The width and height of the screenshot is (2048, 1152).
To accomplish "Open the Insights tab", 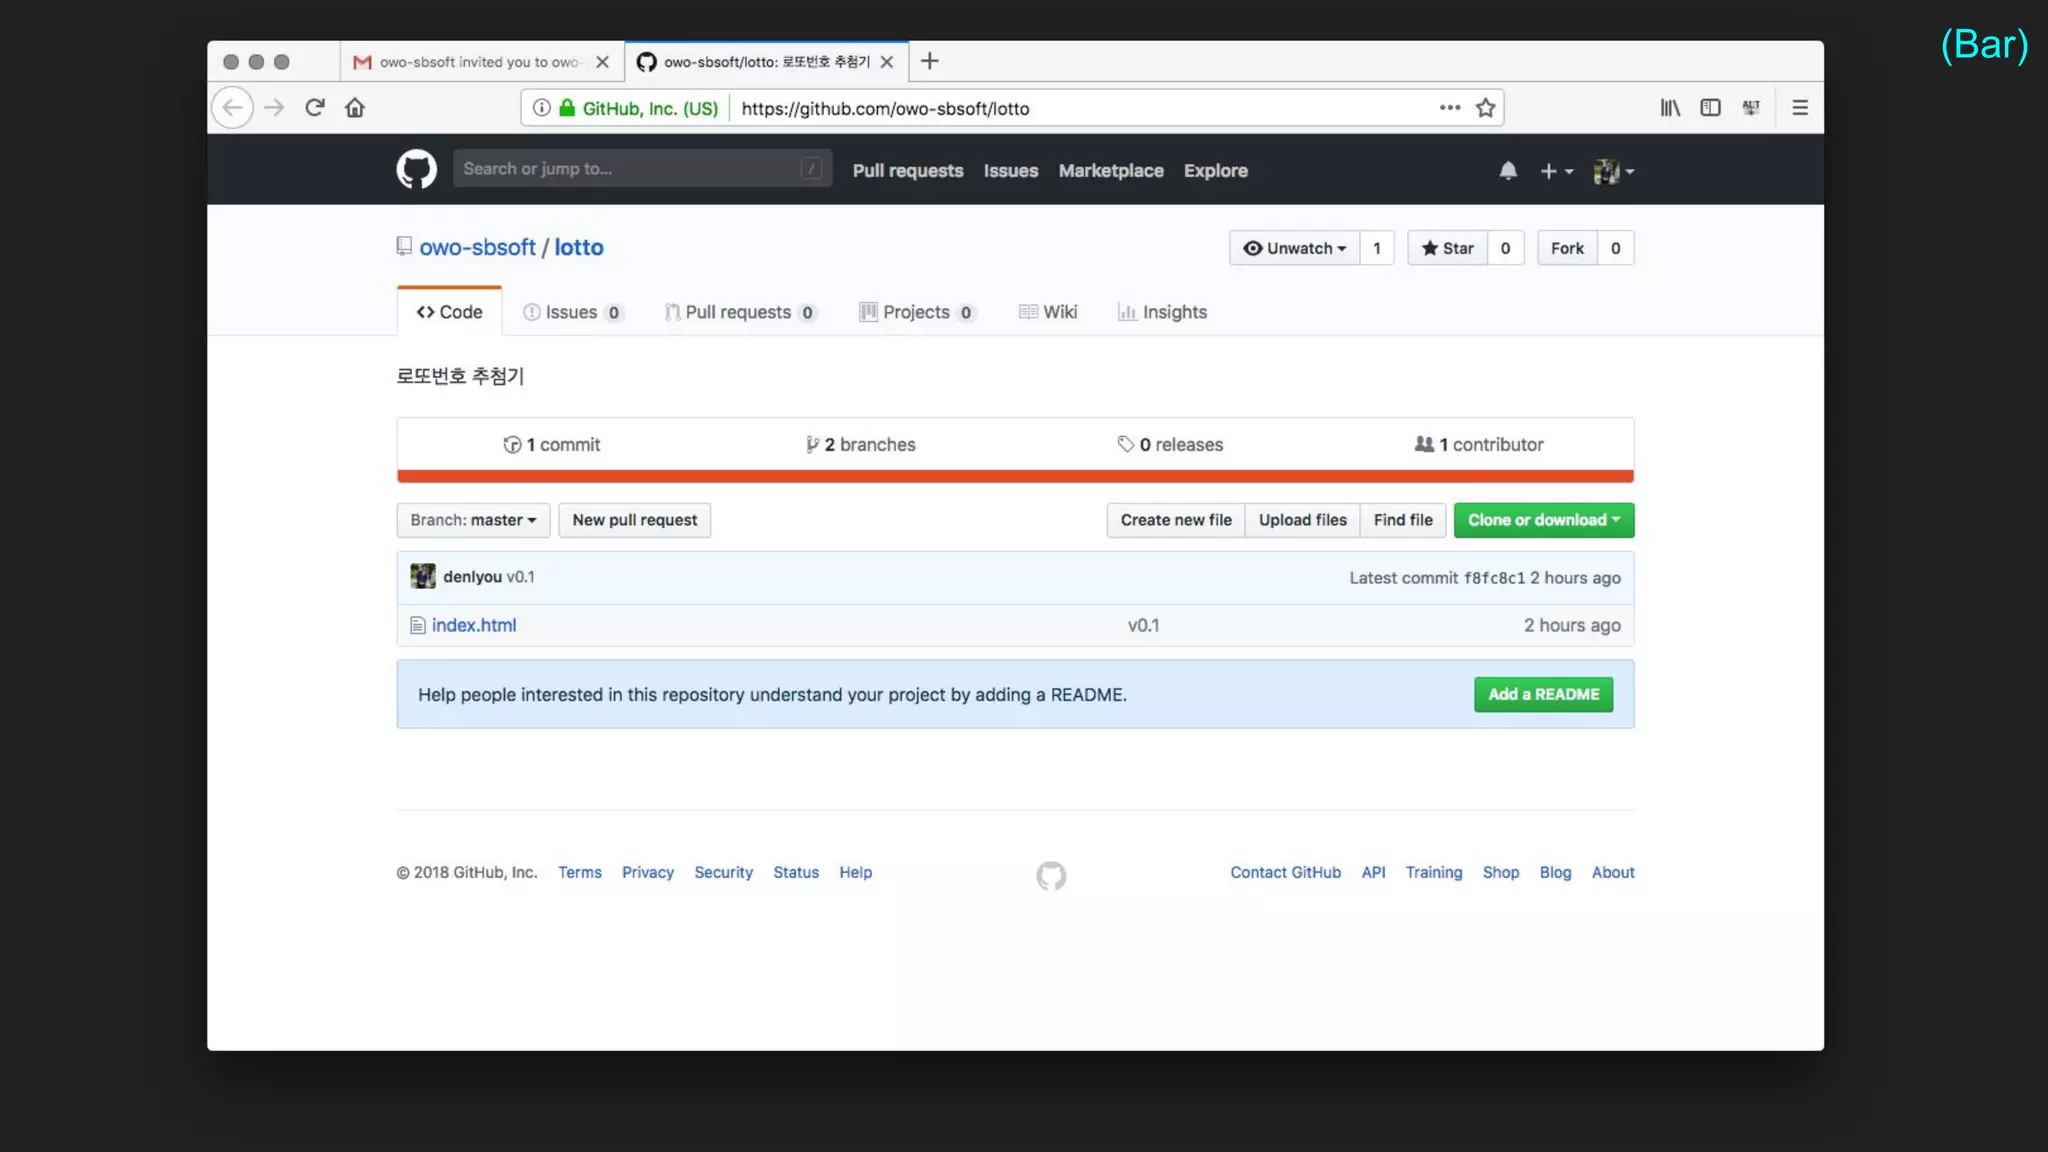I will click(1162, 312).
